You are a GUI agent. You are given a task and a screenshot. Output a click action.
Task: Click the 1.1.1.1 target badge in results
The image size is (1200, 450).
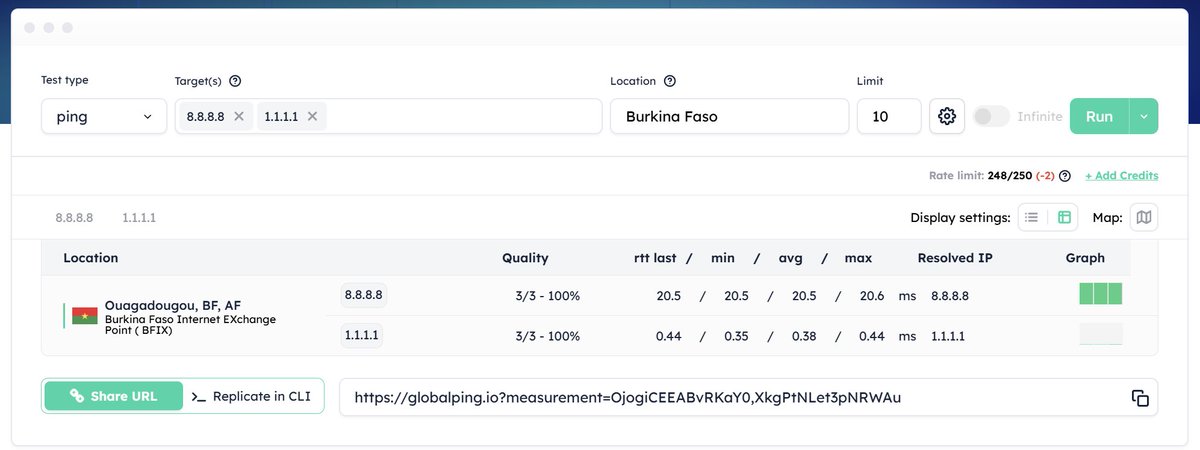point(361,335)
